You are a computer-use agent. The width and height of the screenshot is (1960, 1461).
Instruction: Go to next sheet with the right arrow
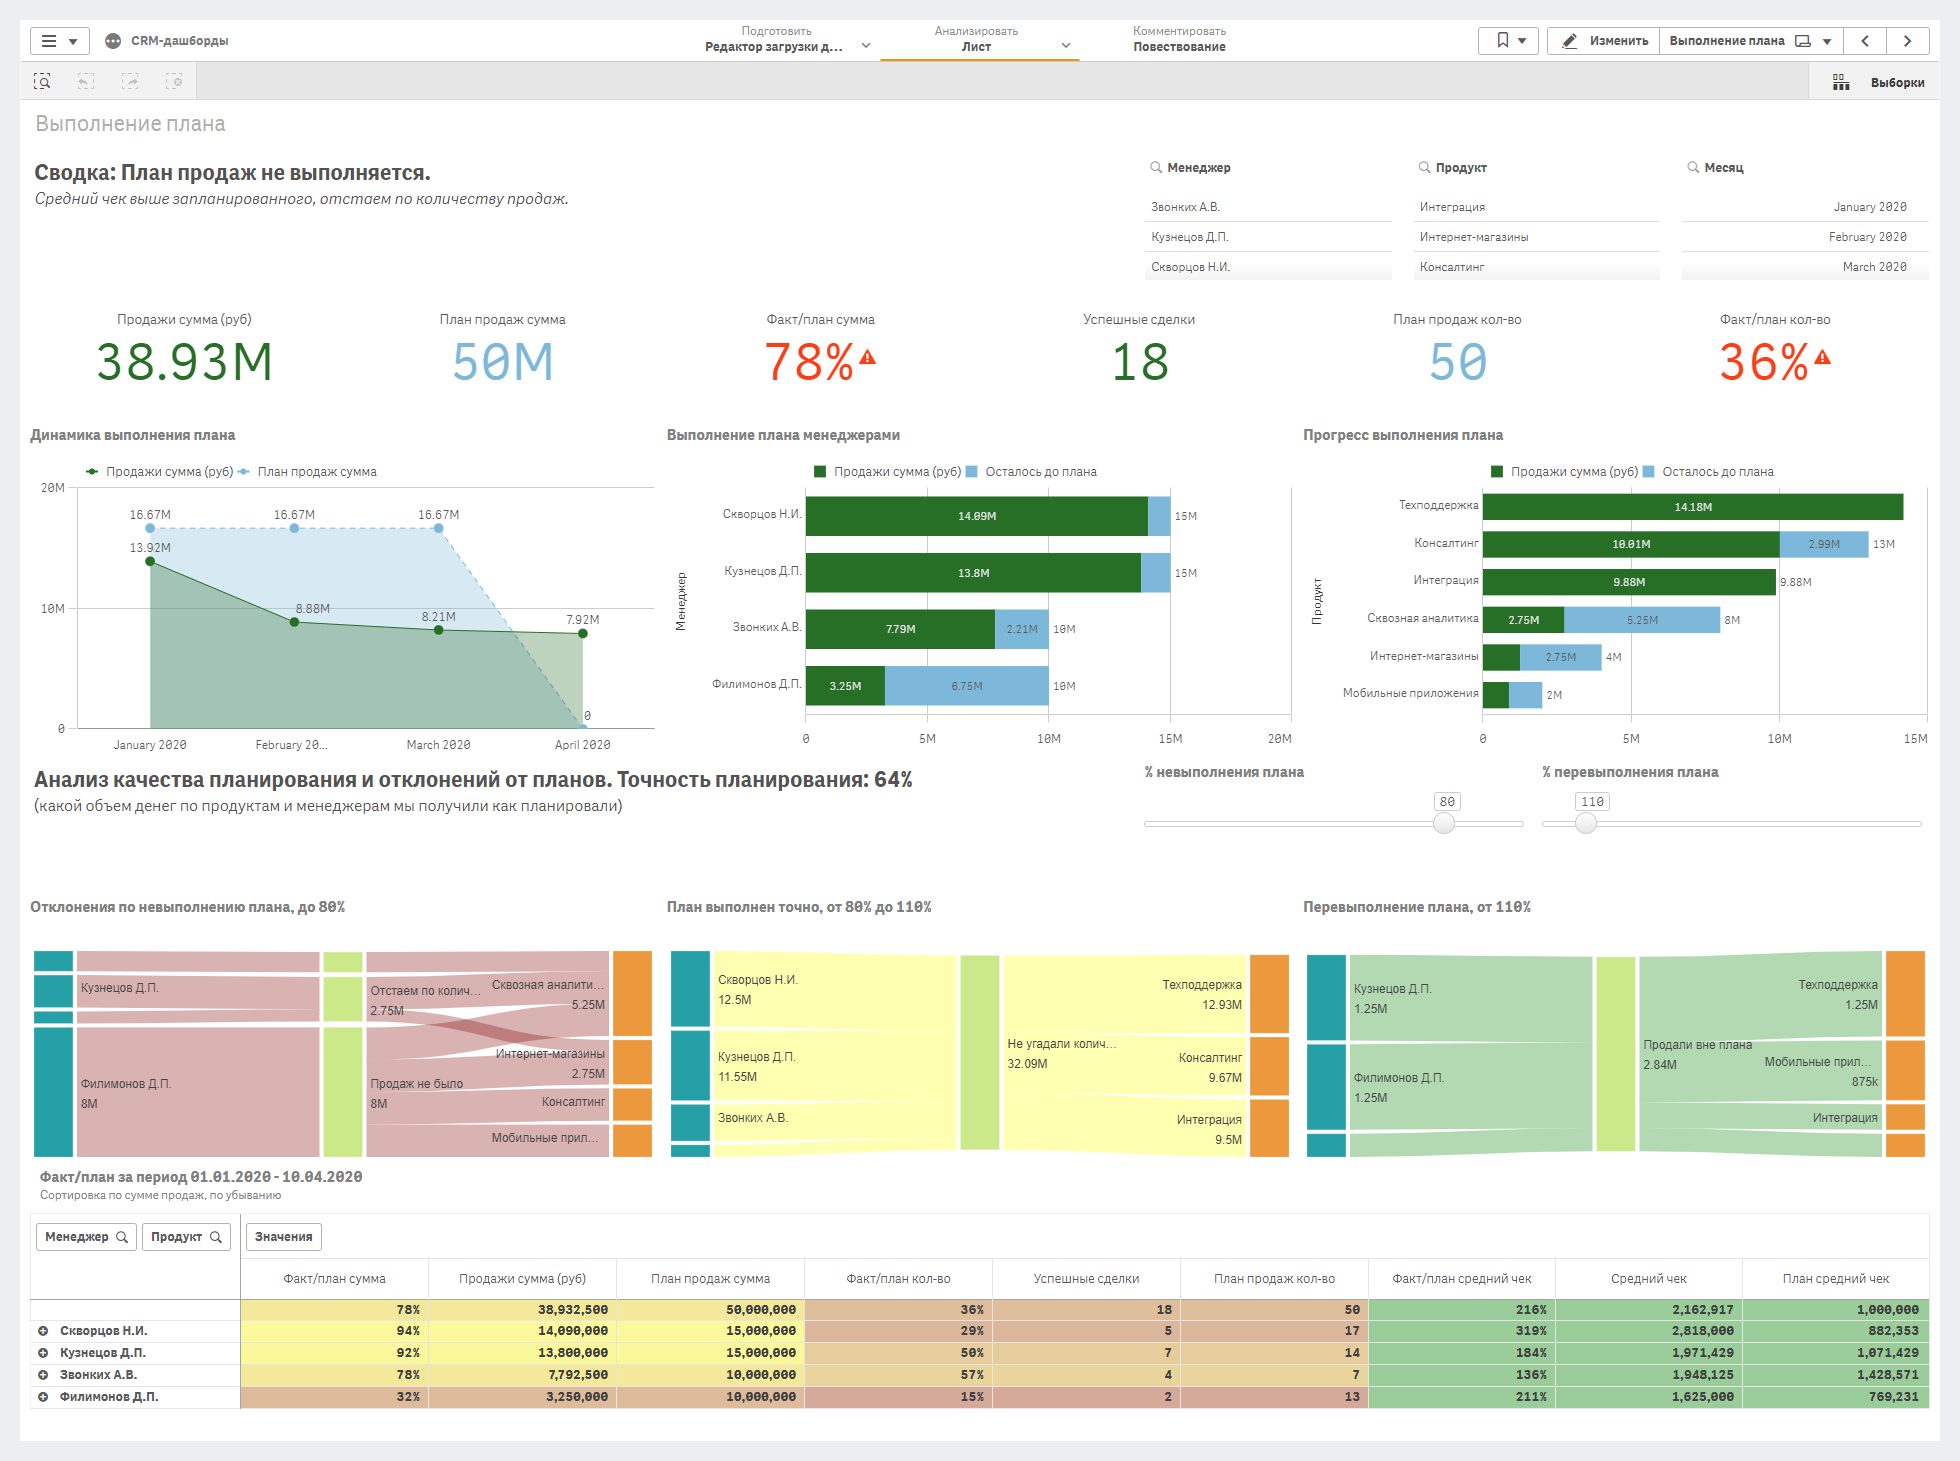[1908, 40]
